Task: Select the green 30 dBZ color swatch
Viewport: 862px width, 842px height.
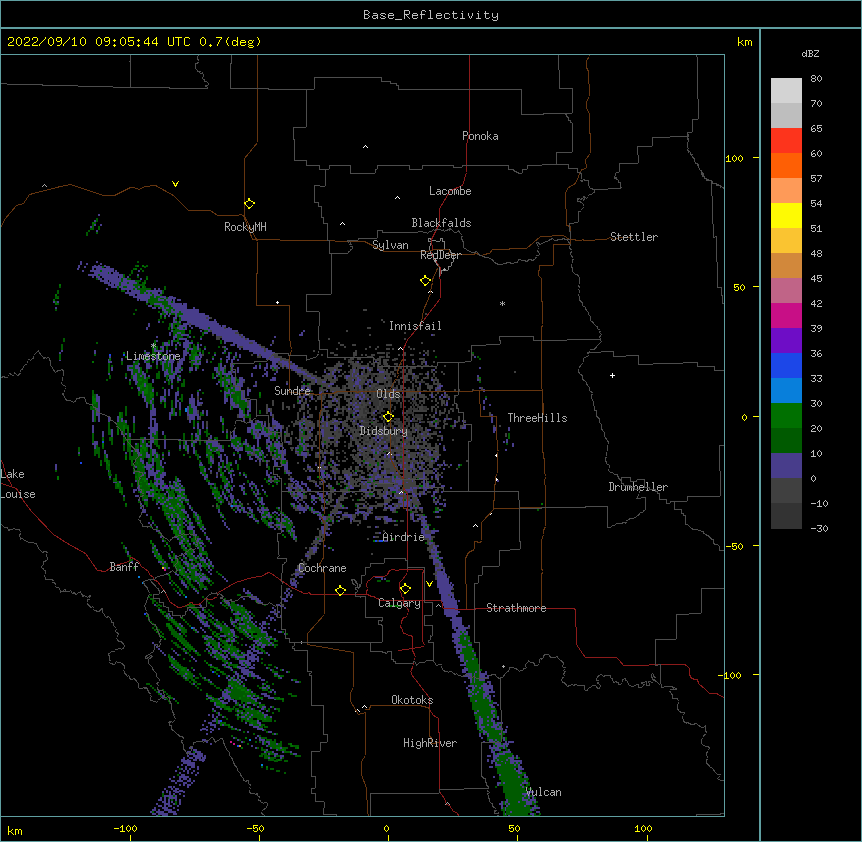Action: click(786, 416)
